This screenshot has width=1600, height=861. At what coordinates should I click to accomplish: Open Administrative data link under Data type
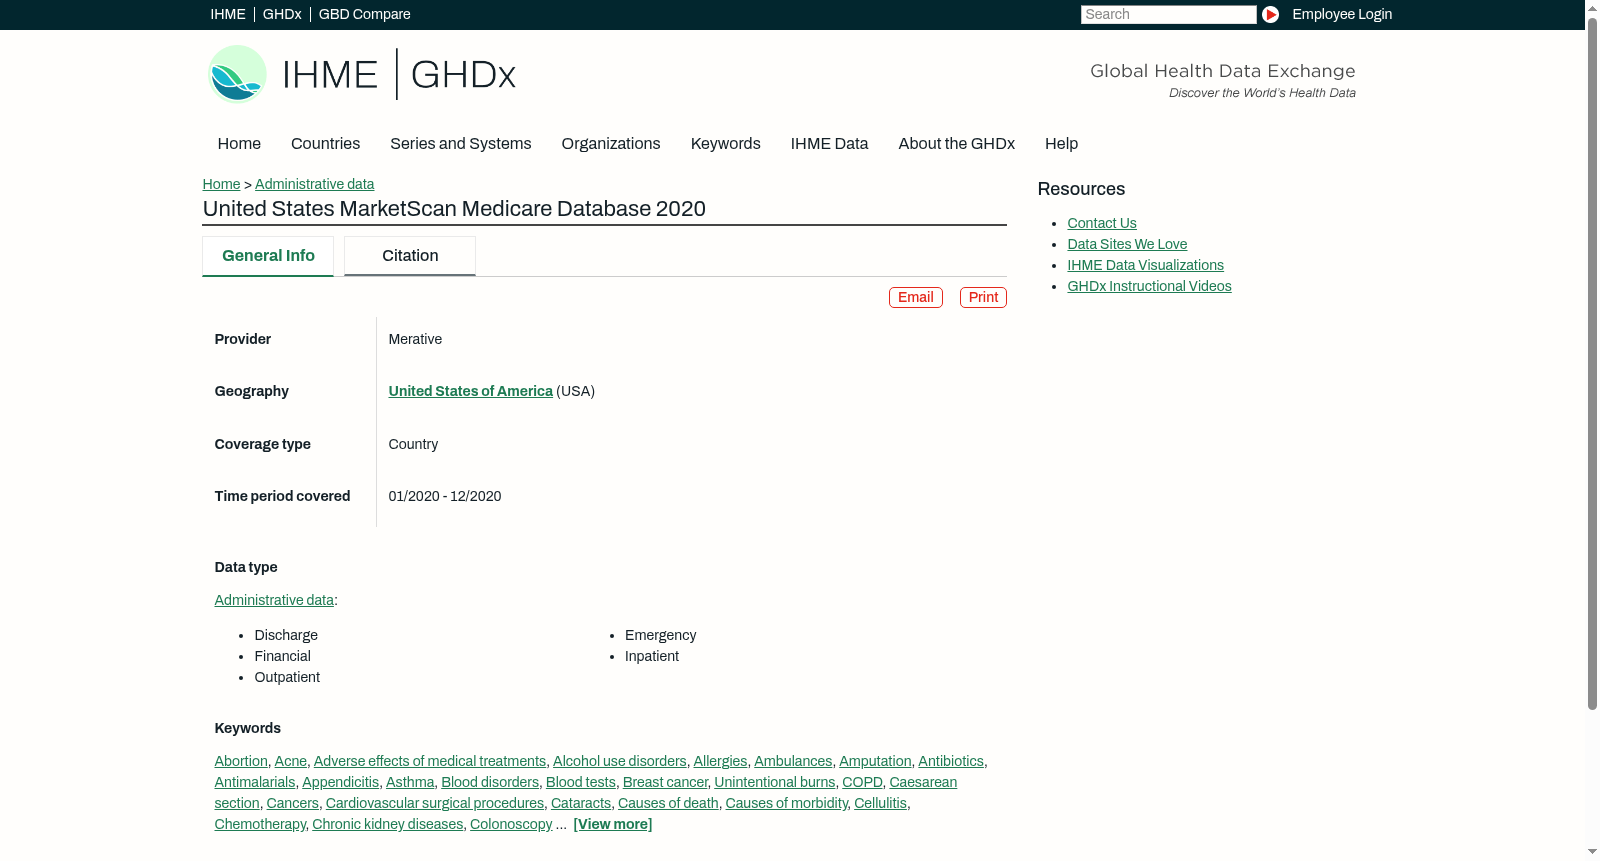(274, 600)
